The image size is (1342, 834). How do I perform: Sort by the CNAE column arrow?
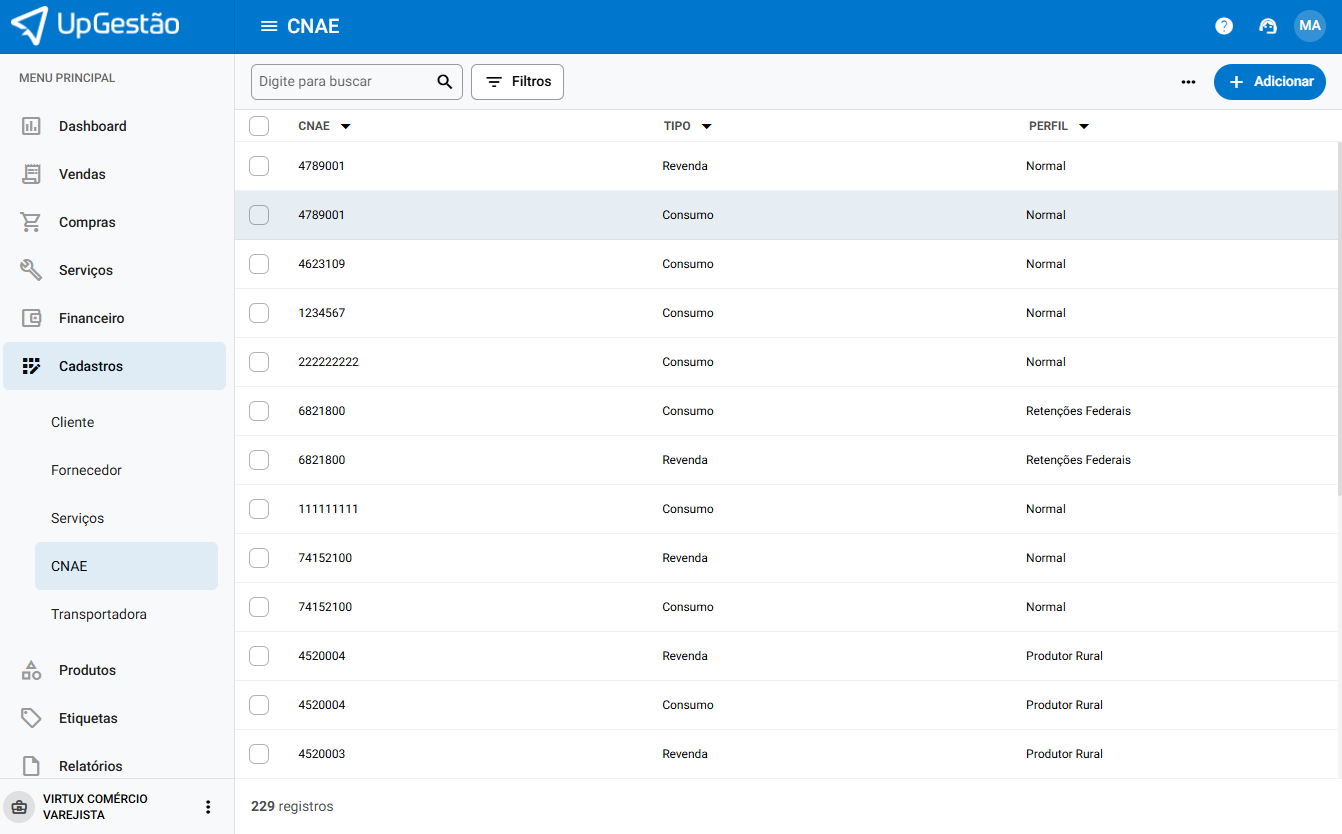click(346, 127)
